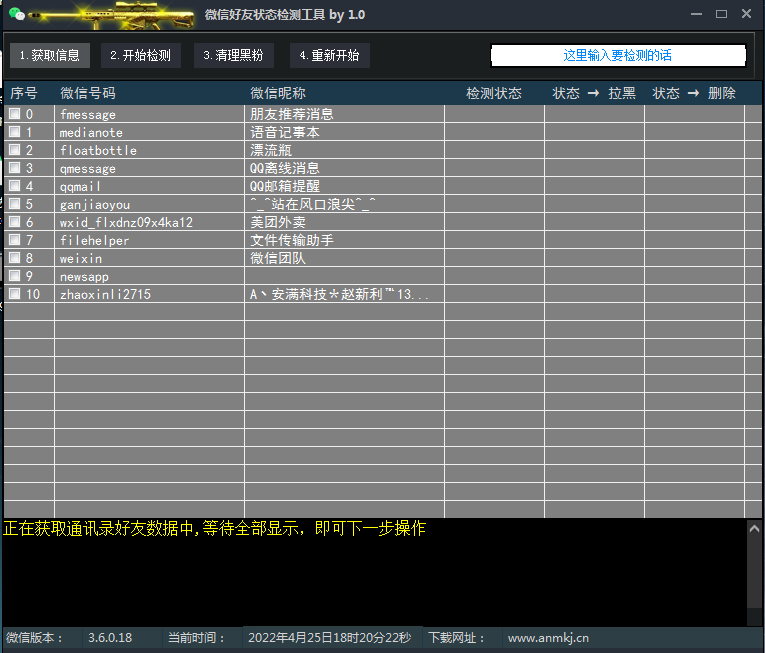Click the nickname QQ邮箱提醒
The height and width of the screenshot is (653, 765).
click(x=285, y=186)
